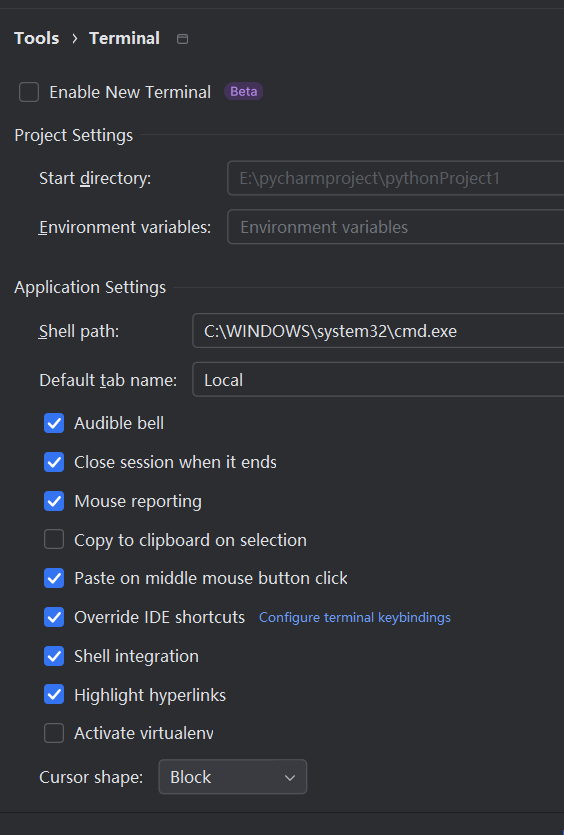Enable Activate virtualenv checkbox
The image size is (564, 835).
[x=54, y=733]
